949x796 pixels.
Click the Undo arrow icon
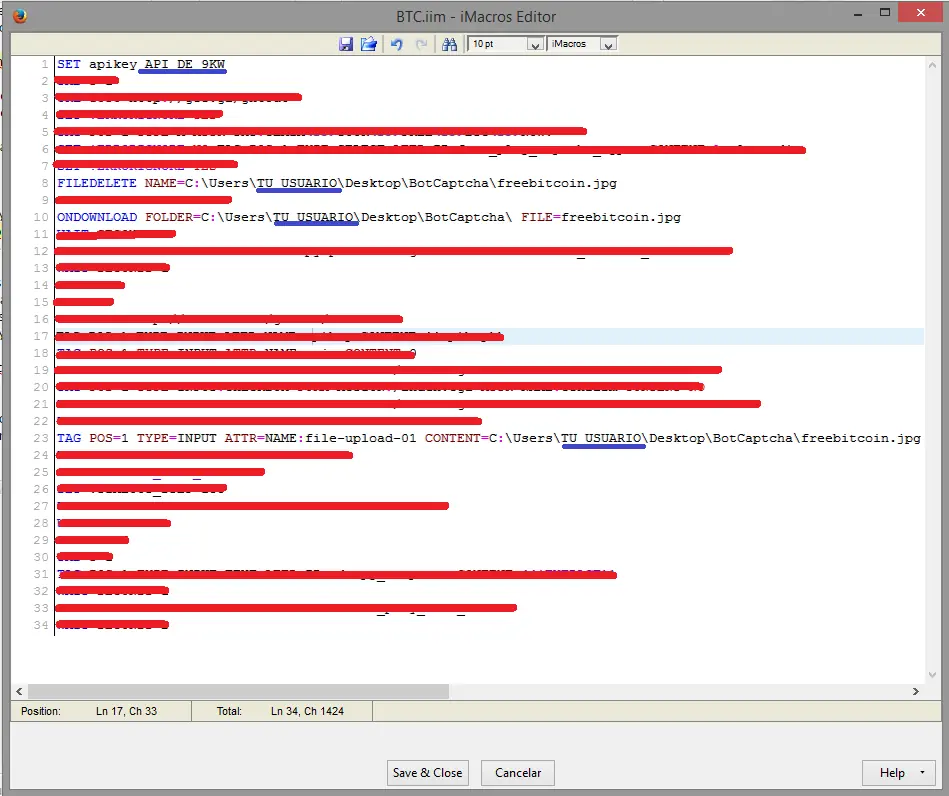[x=396, y=44]
